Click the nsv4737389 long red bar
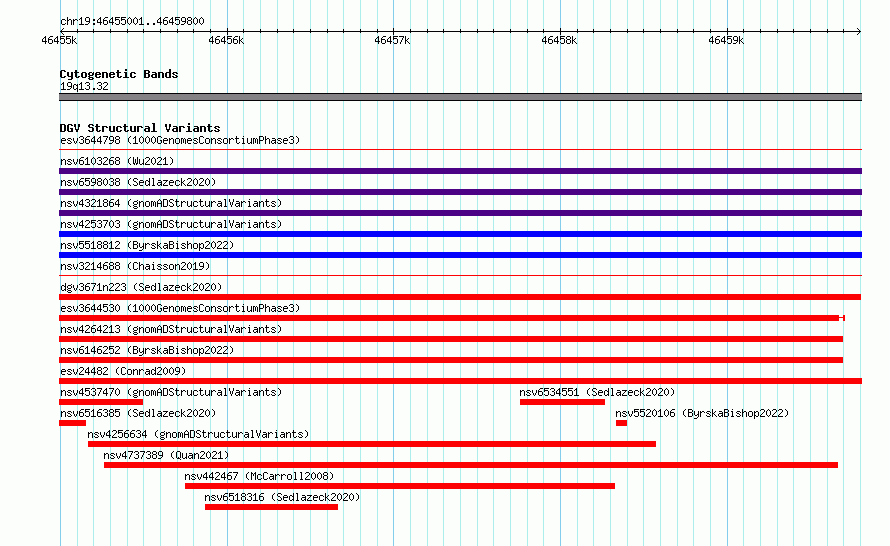 point(471,465)
